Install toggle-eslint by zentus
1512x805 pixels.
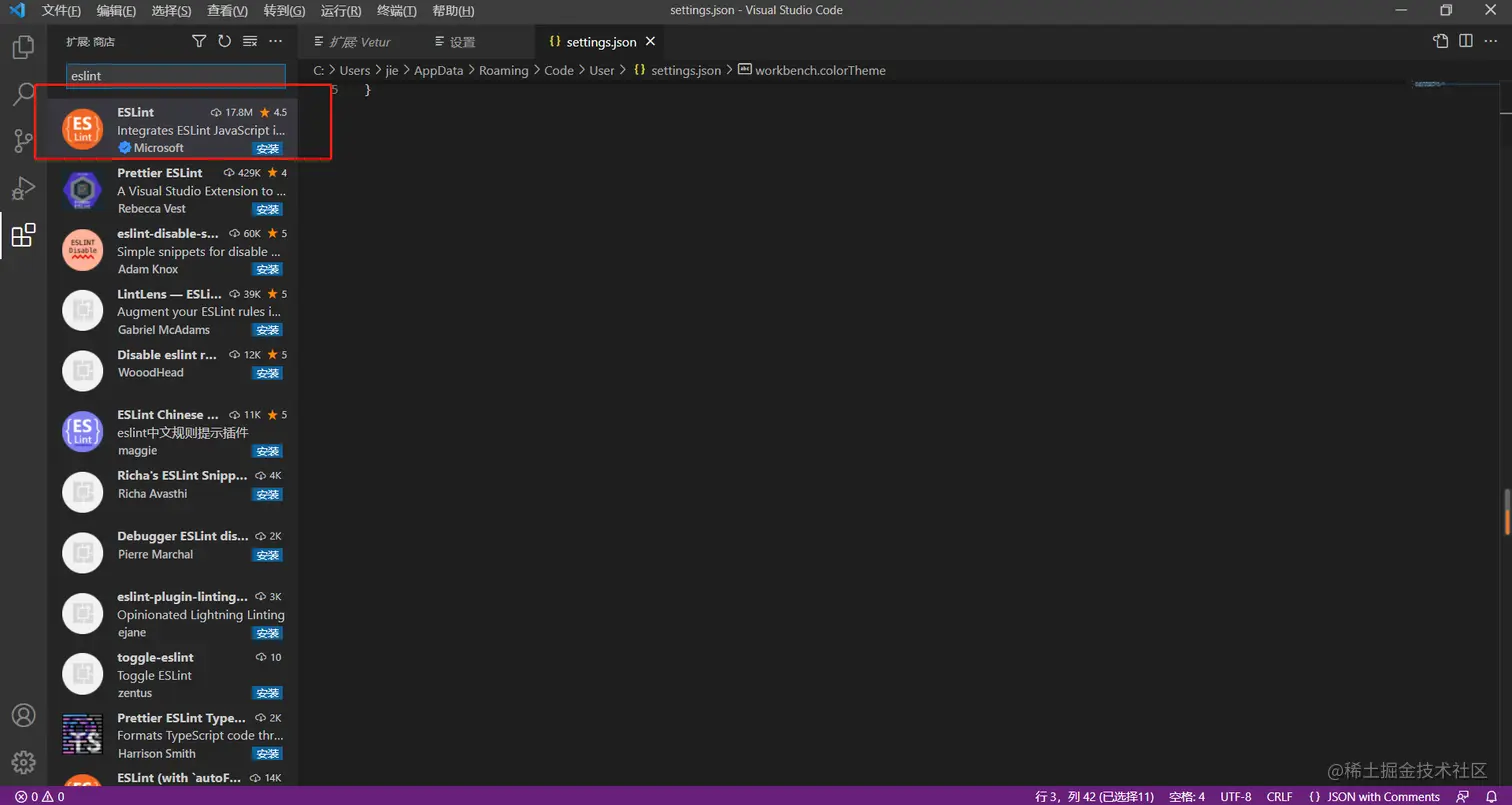(267, 693)
